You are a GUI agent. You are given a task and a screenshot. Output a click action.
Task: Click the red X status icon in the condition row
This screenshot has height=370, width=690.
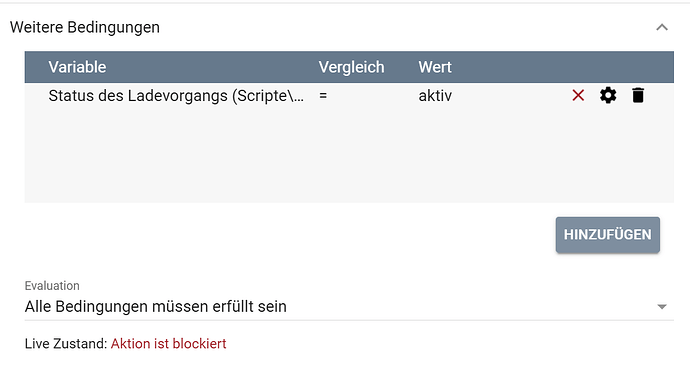point(578,95)
